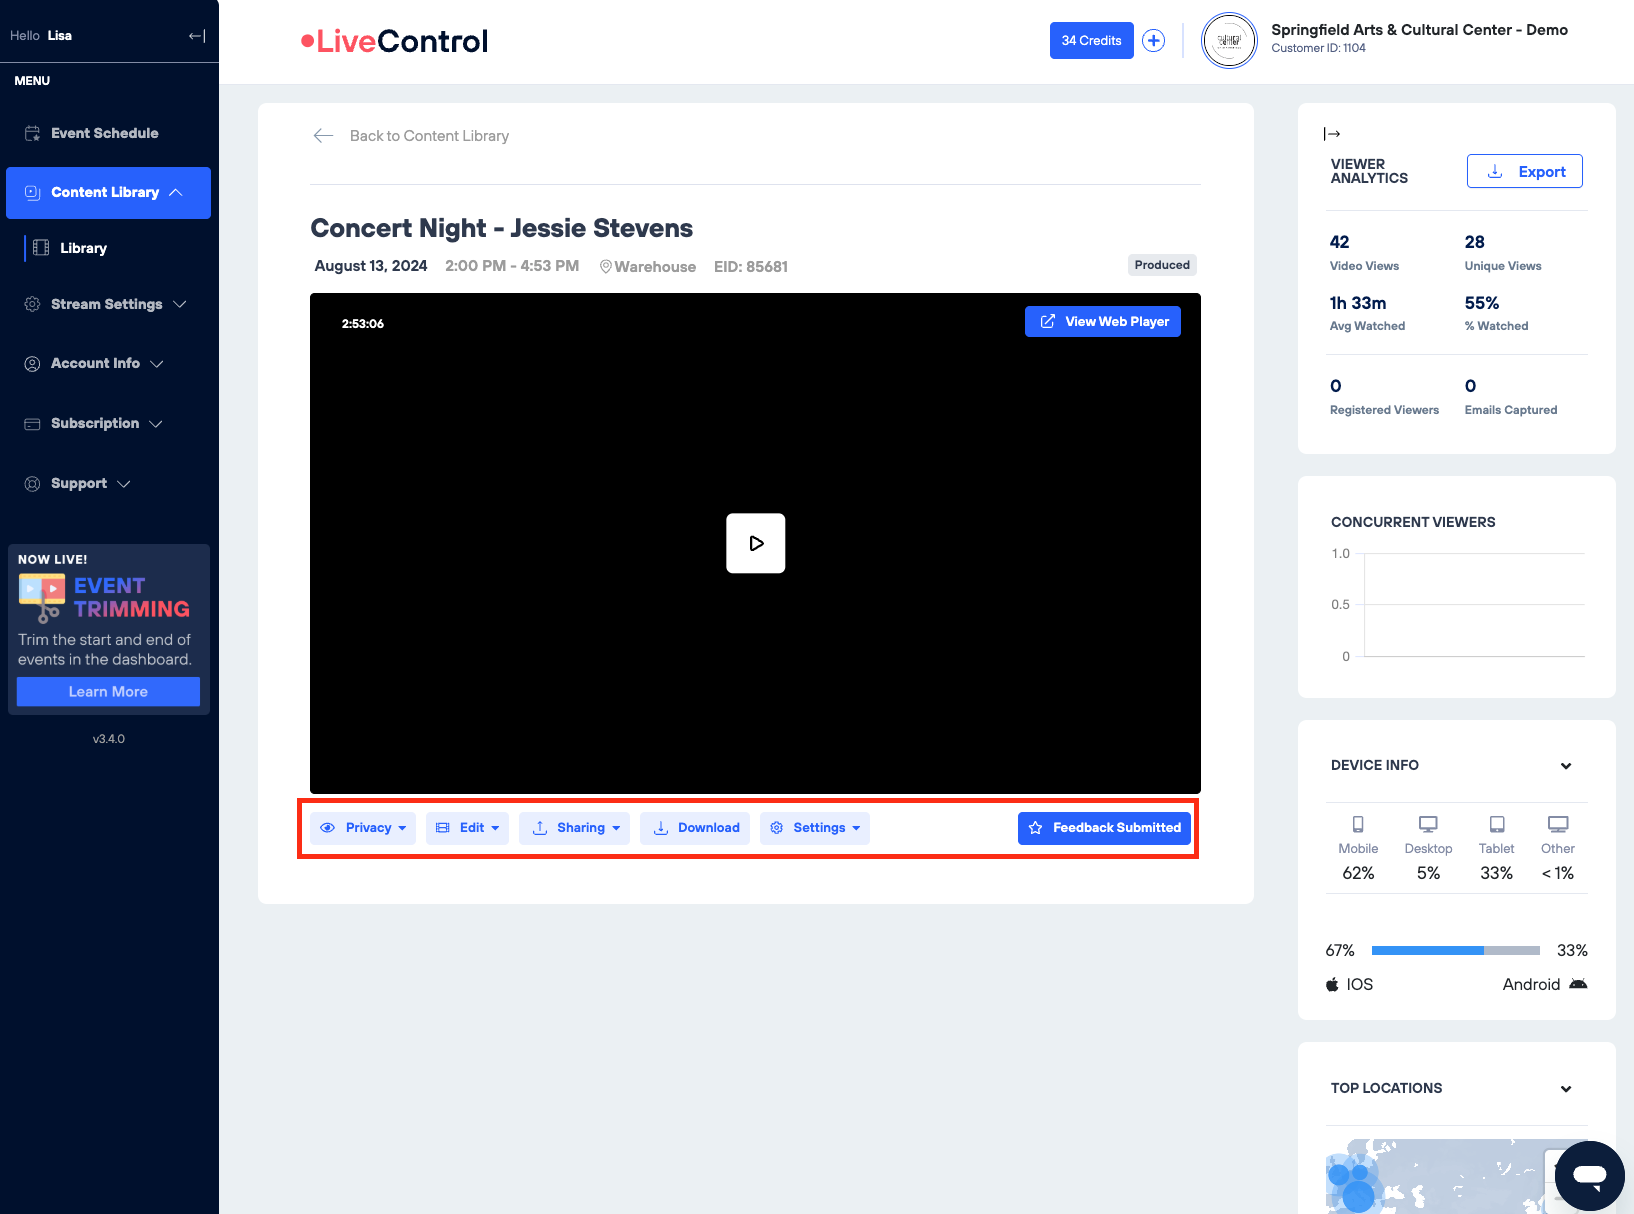
Task: Open the Privacy visibility dropdown
Action: (363, 828)
